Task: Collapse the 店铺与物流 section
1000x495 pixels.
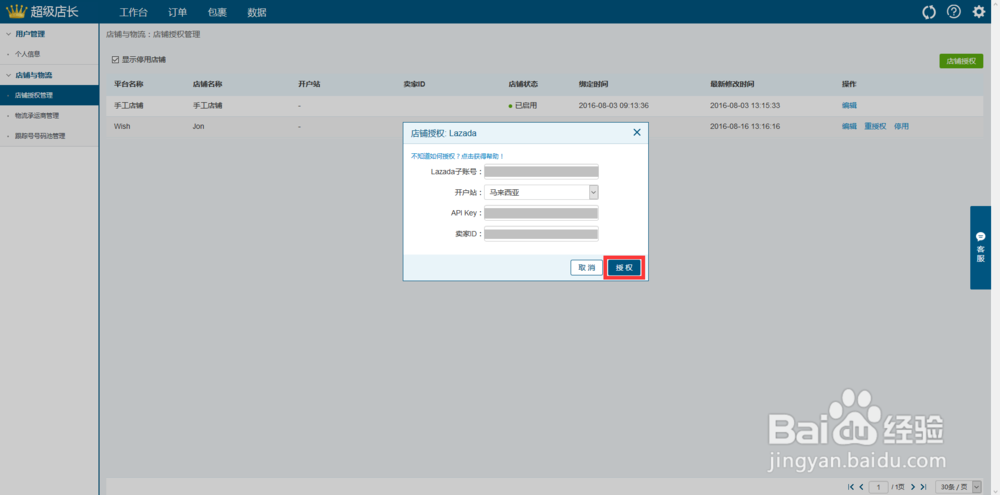Action: [33, 75]
